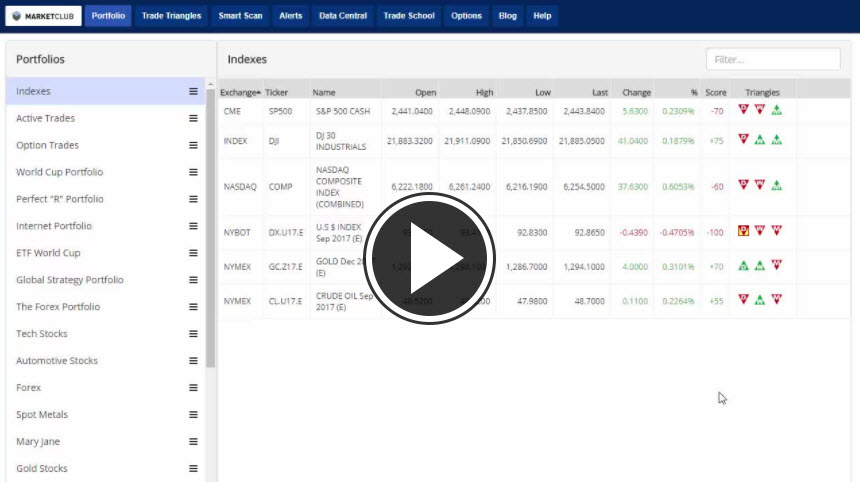This screenshot has width=860, height=482.
Task: Go to Data Central in navigation
Action: pos(343,16)
